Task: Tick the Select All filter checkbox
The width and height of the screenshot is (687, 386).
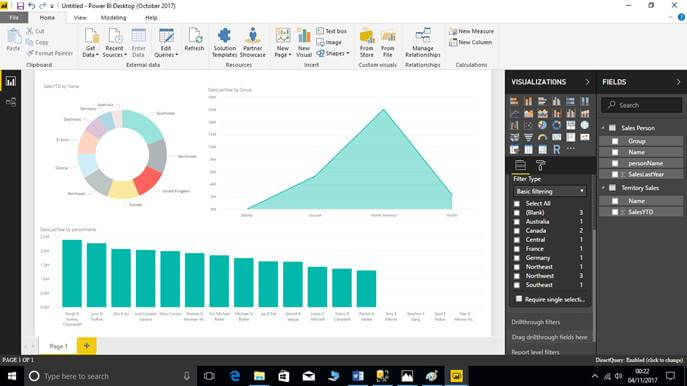Action: click(x=517, y=204)
